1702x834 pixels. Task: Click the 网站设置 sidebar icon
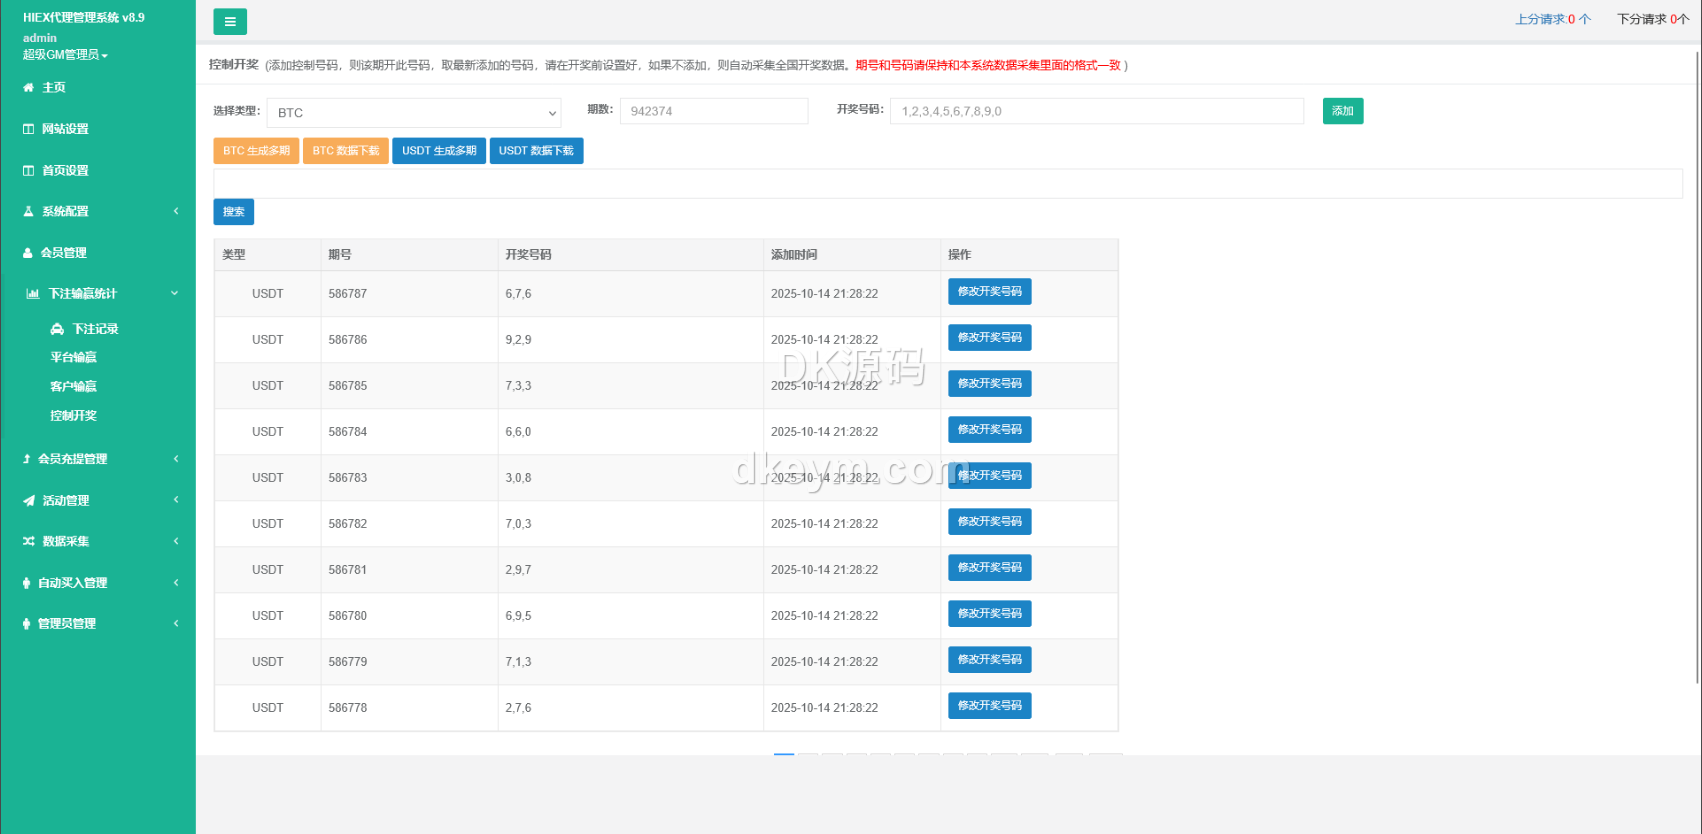click(x=28, y=129)
